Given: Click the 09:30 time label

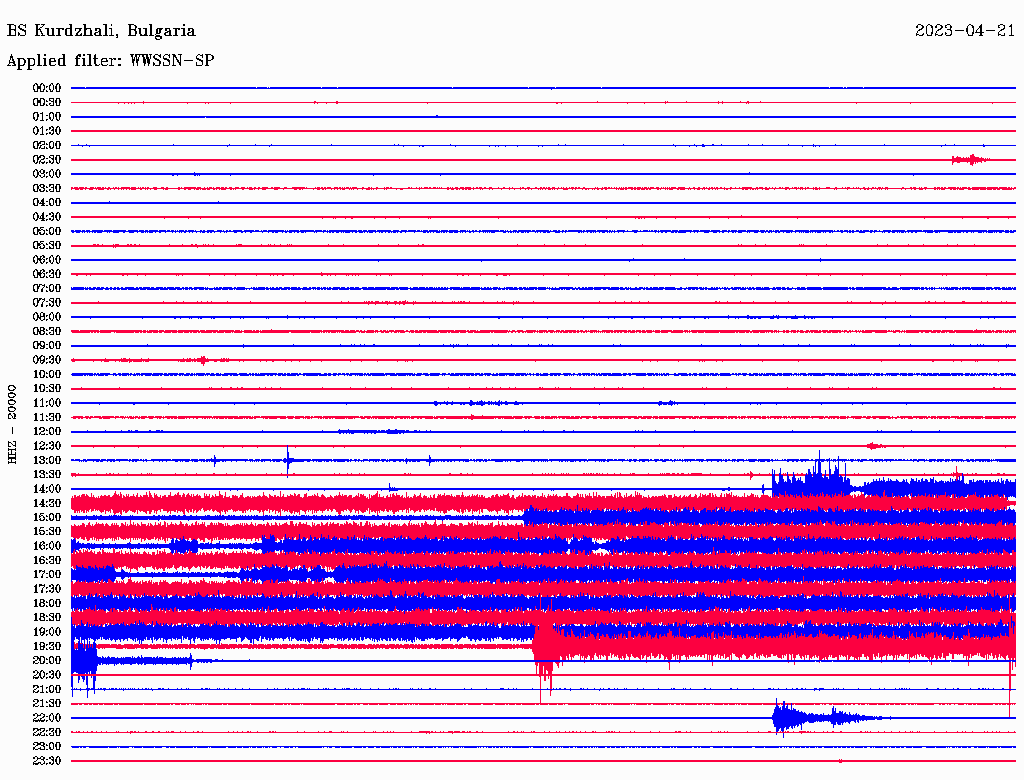Looking at the screenshot, I should (x=47, y=360).
